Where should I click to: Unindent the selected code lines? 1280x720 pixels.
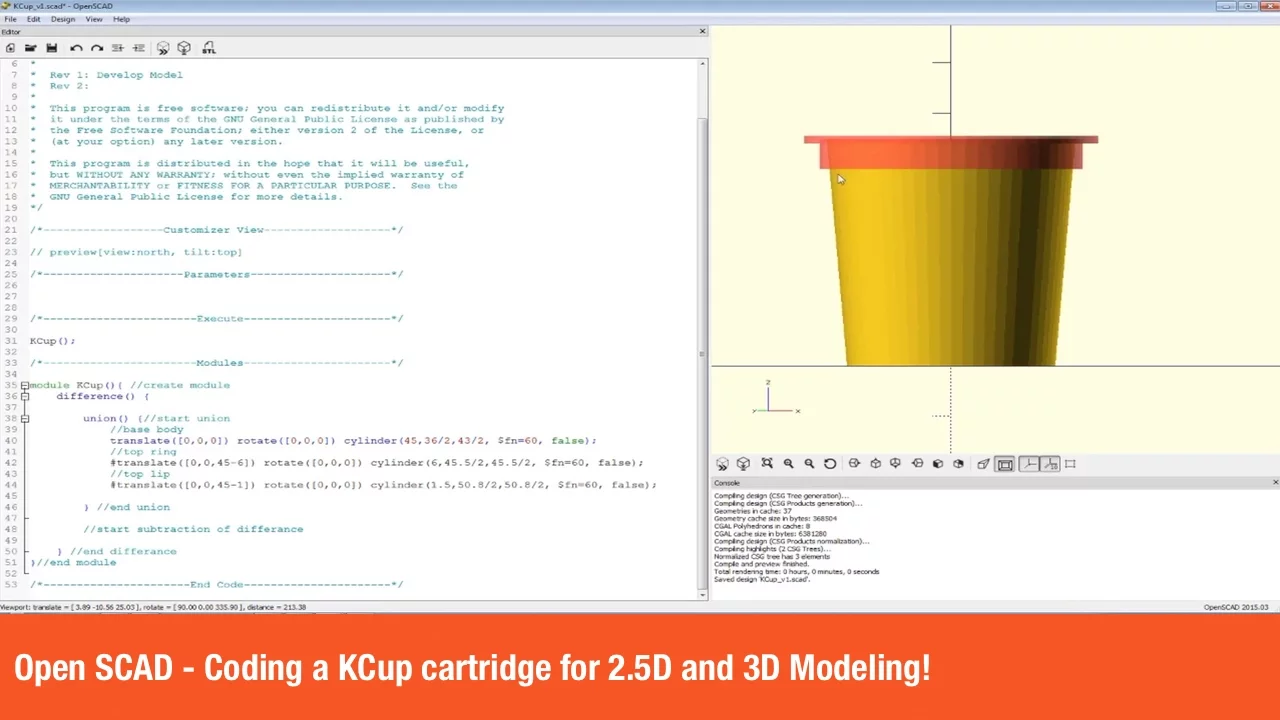(118, 48)
